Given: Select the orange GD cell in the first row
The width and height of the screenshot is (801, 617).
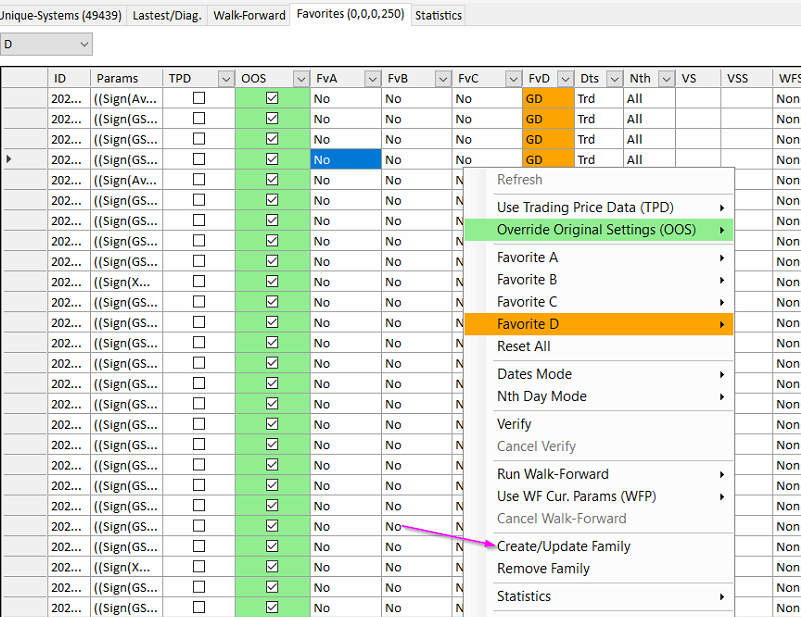Looking at the screenshot, I should click(x=547, y=98).
